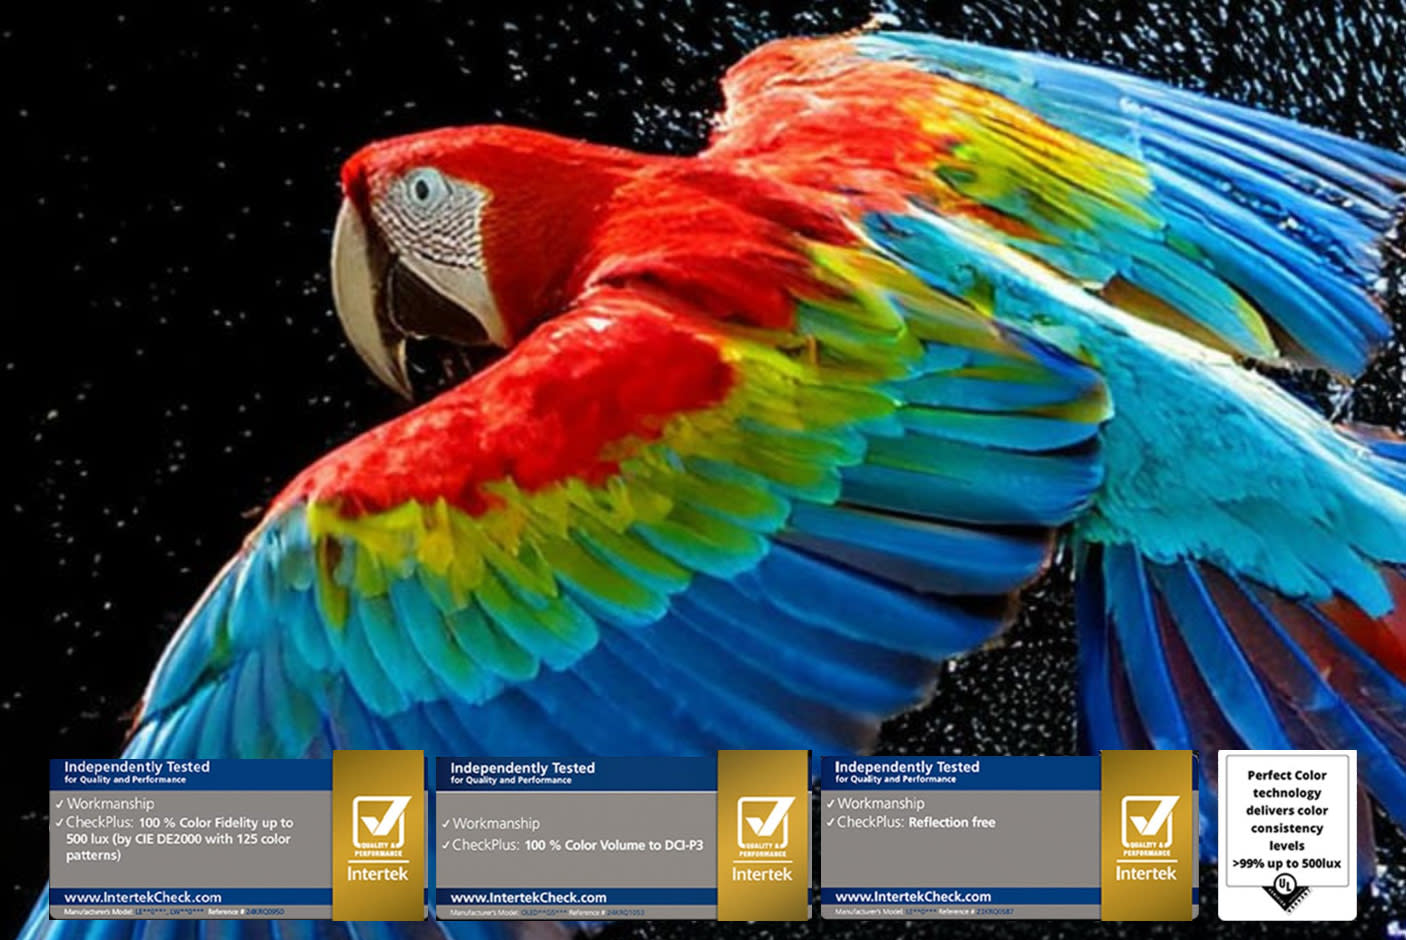Open www.IntertekCheck.com link on third card

click(913, 897)
